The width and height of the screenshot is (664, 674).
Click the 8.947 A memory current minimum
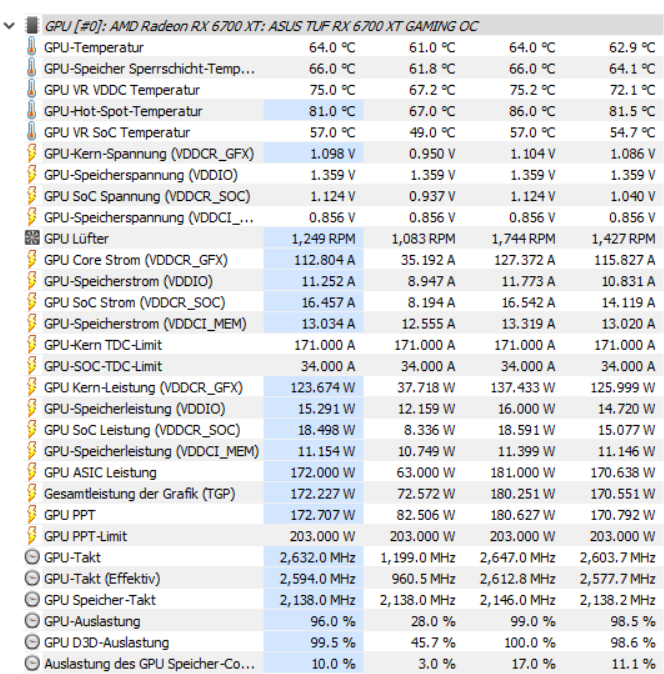click(x=431, y=282)
